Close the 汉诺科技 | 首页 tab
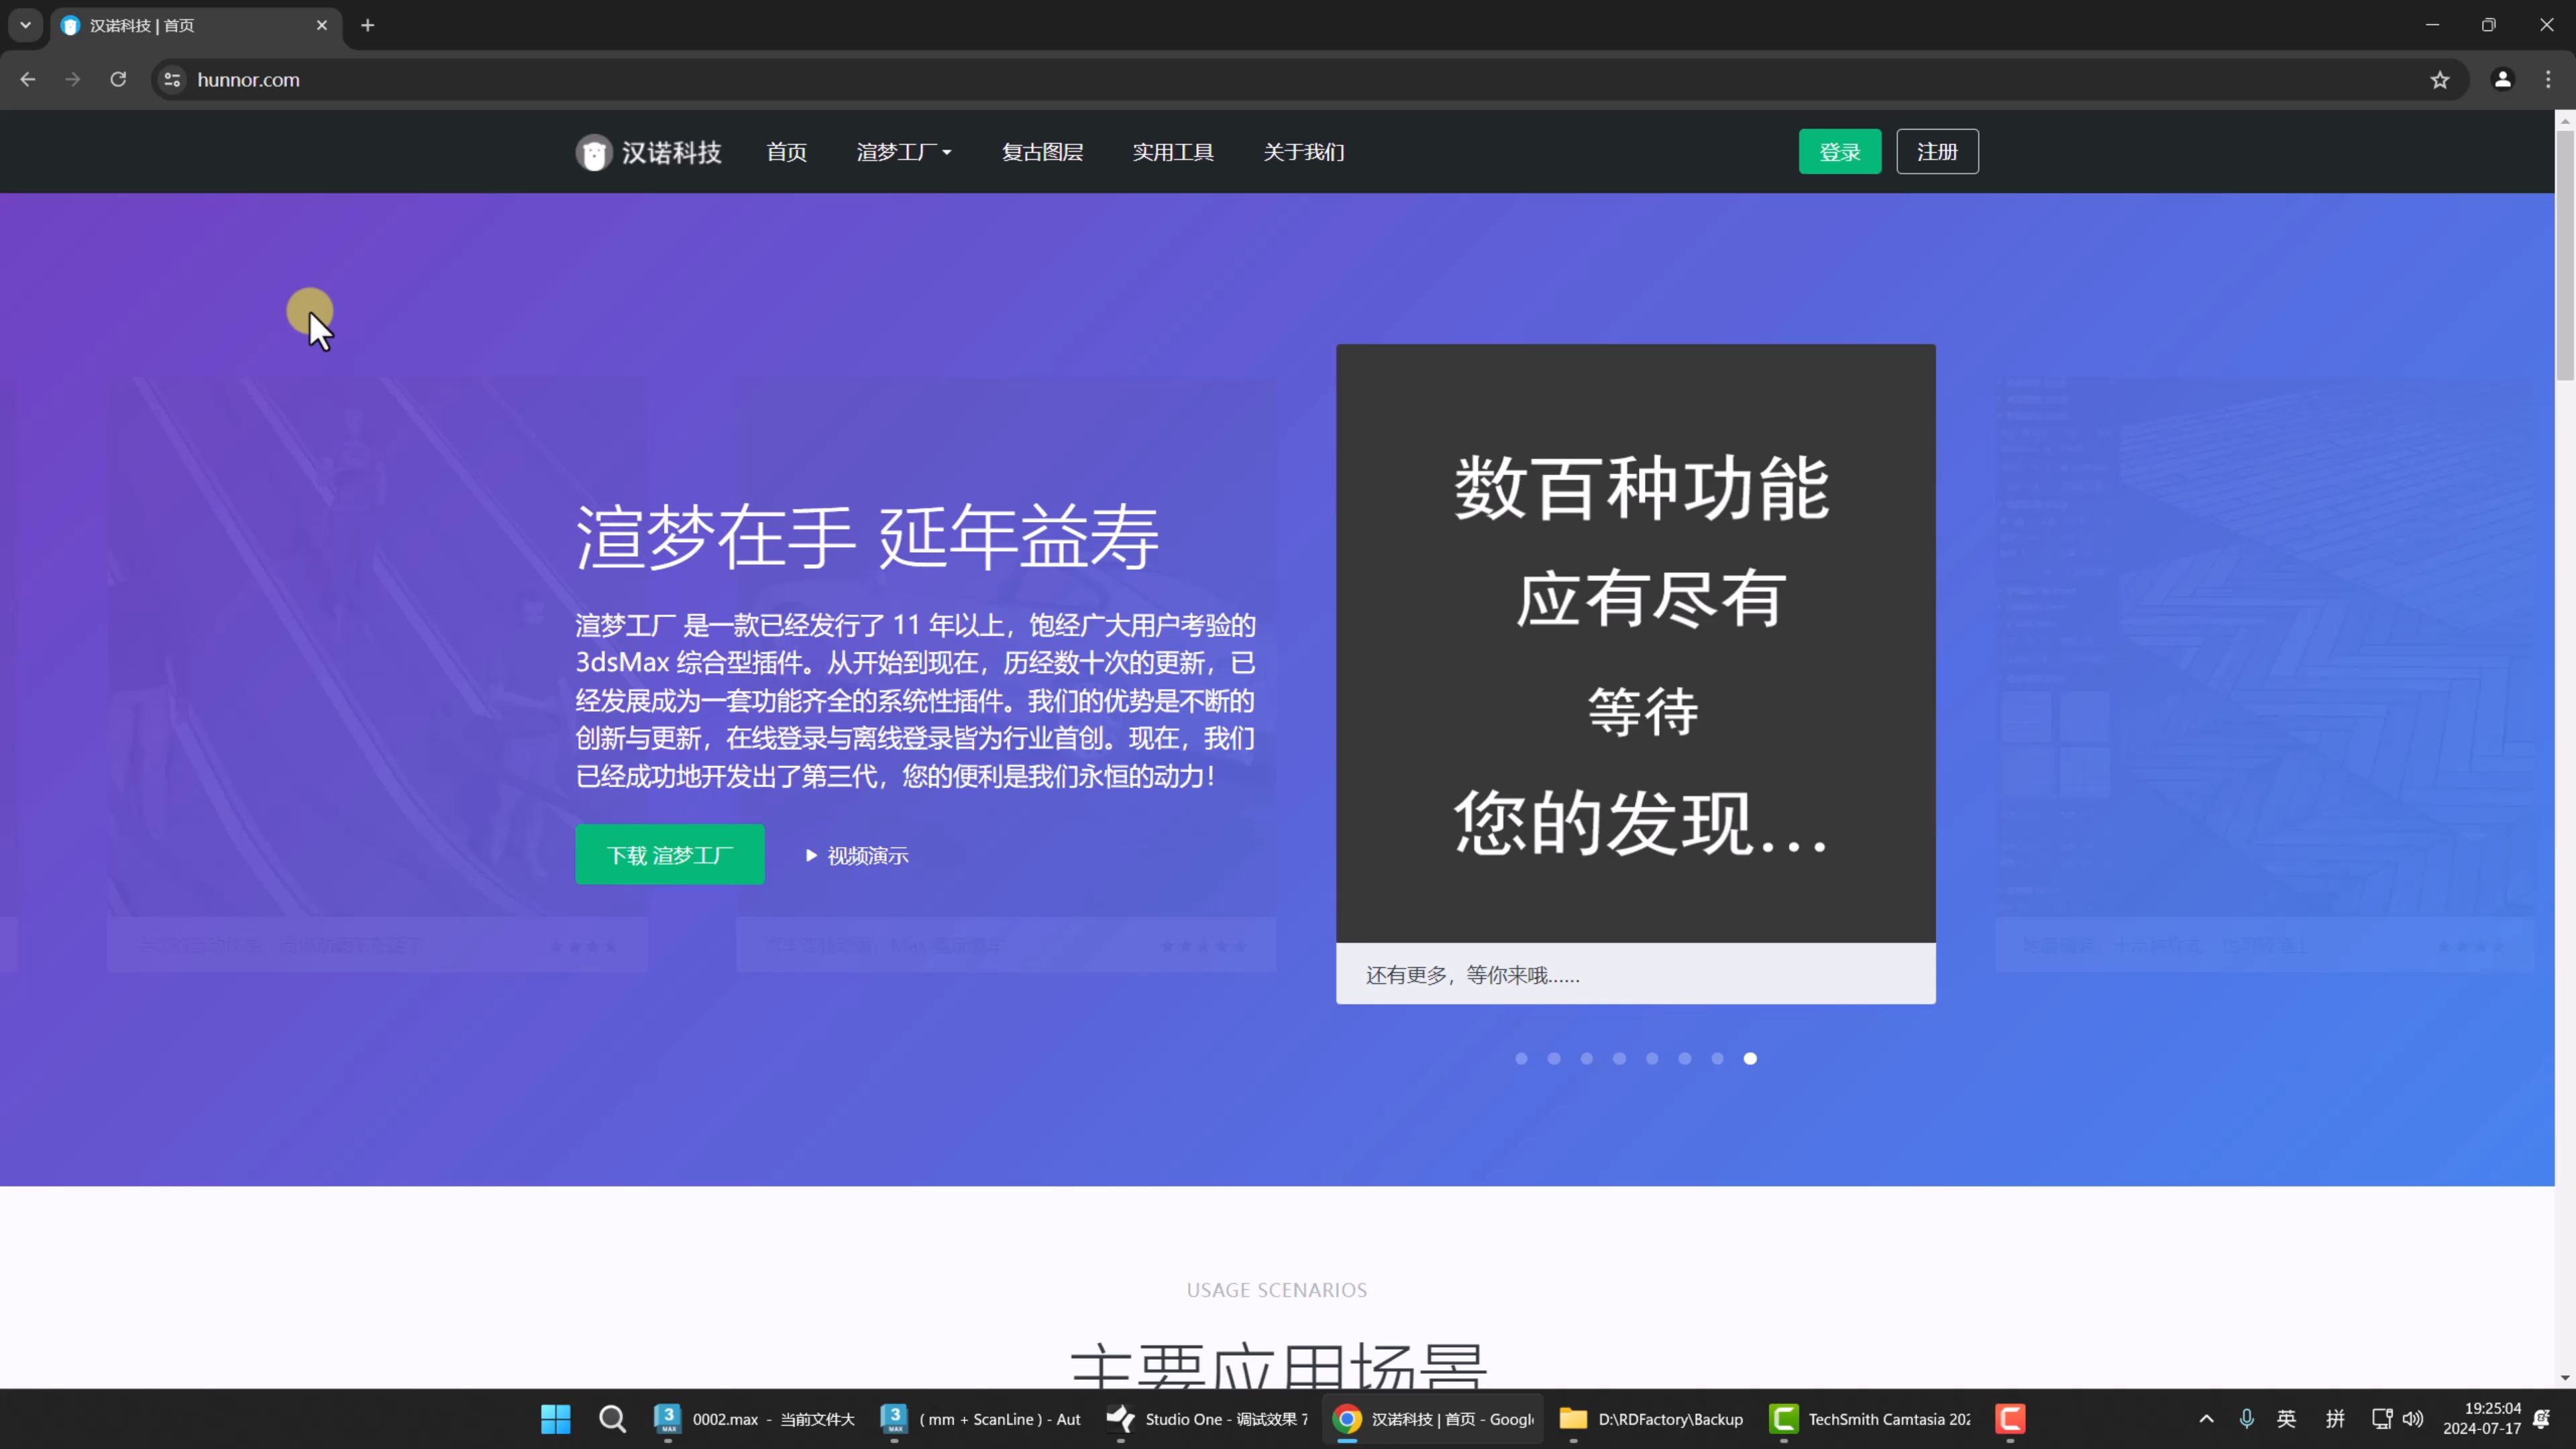This screenshot has width=2576, height=1449. click(322, 25)
